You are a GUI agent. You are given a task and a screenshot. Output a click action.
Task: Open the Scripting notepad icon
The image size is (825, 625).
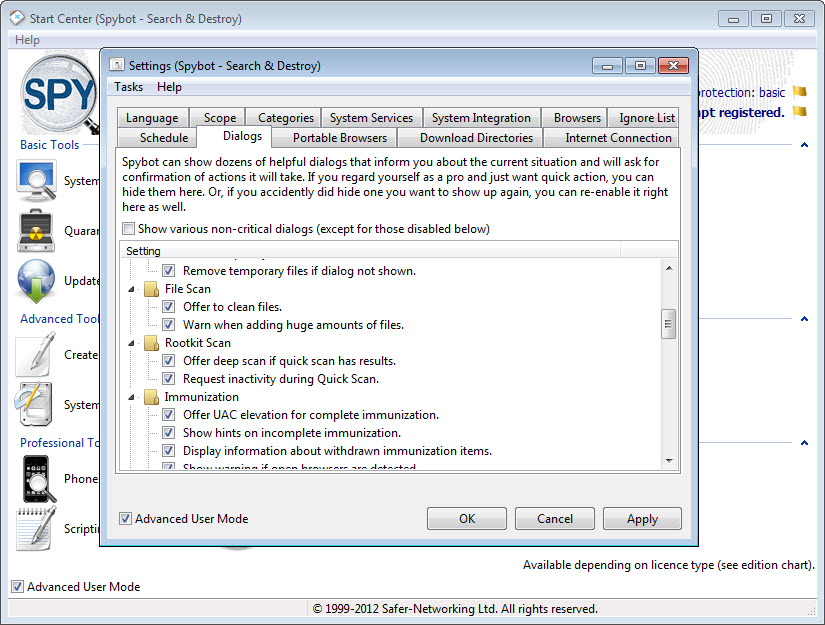tap(36, 529)
